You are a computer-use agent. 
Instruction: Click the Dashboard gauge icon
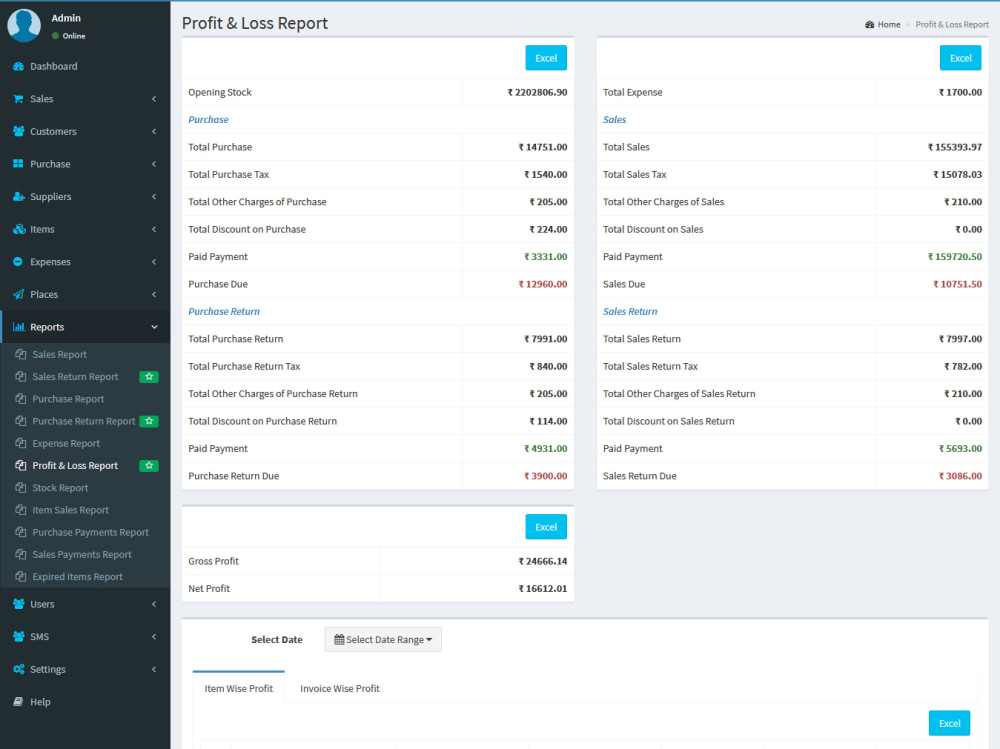[x=18, y=66]
